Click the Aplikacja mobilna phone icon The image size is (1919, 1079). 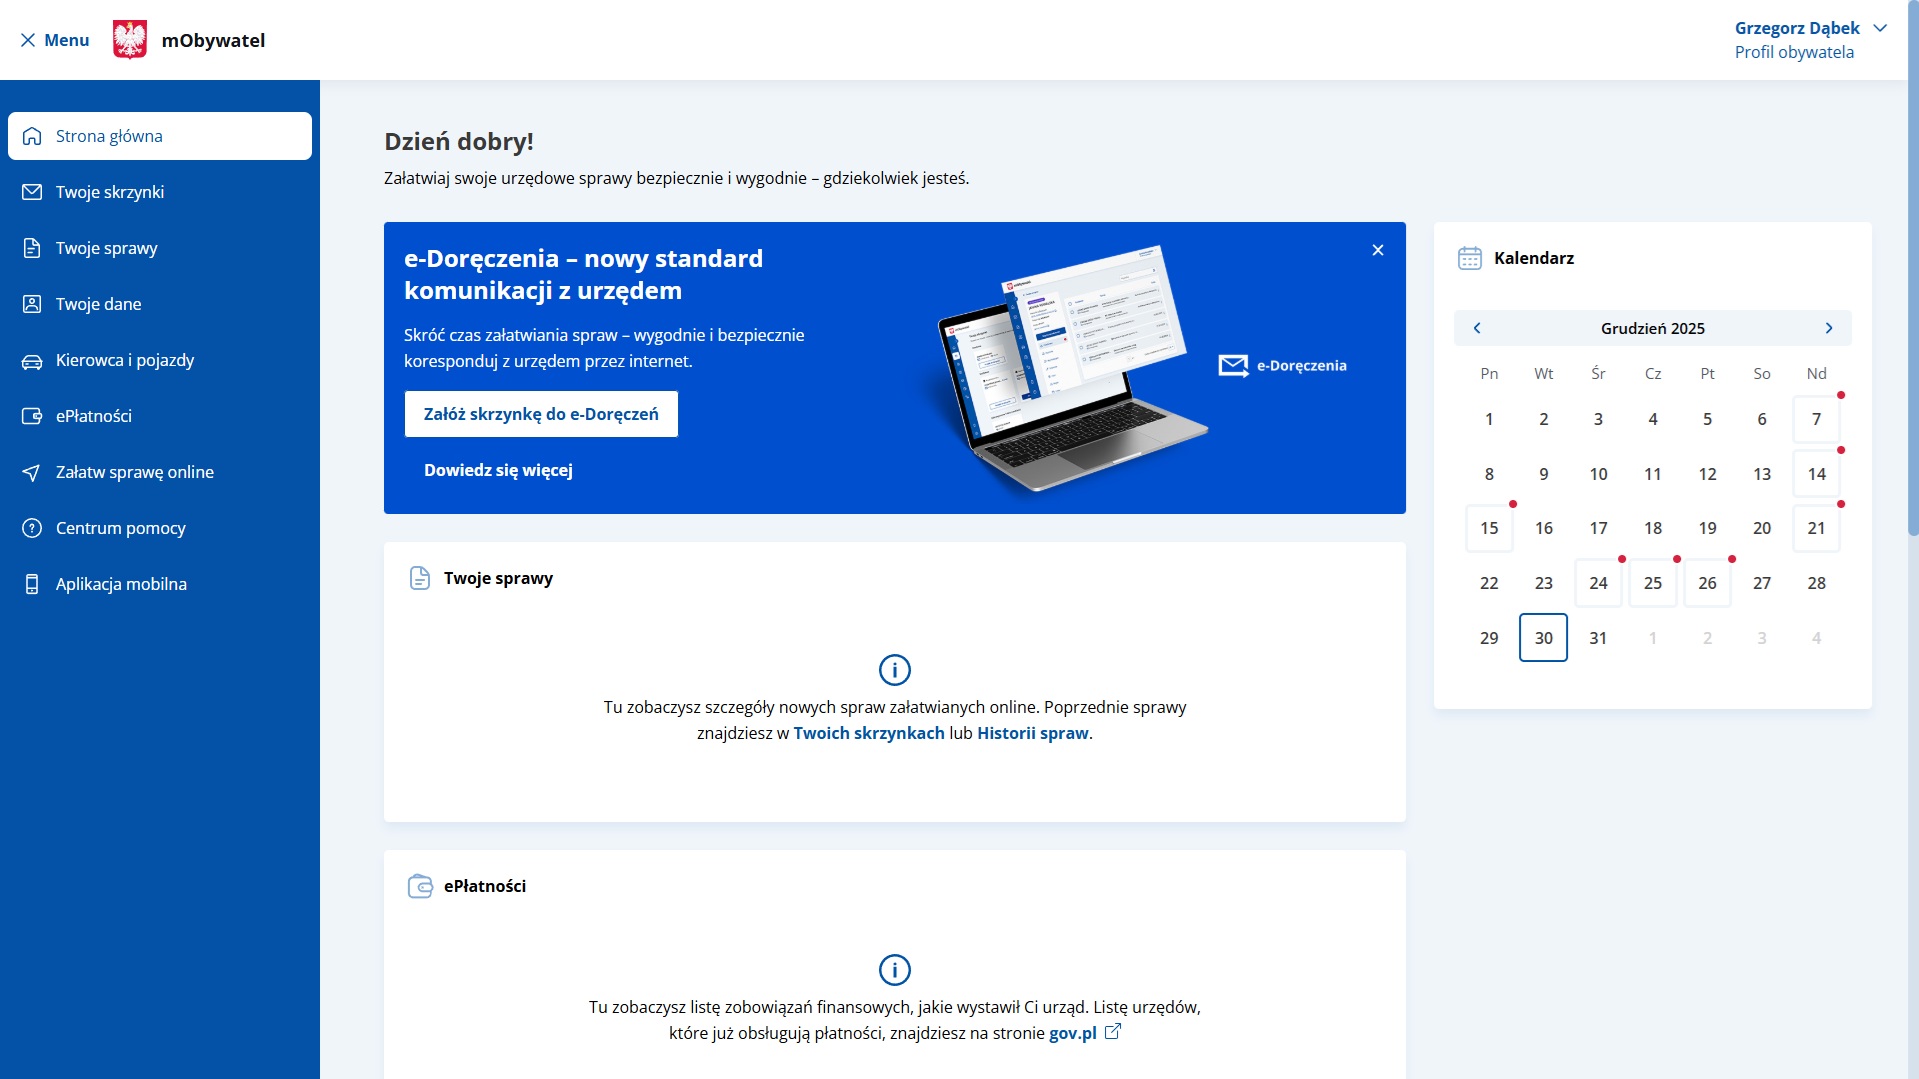[32, 584]
